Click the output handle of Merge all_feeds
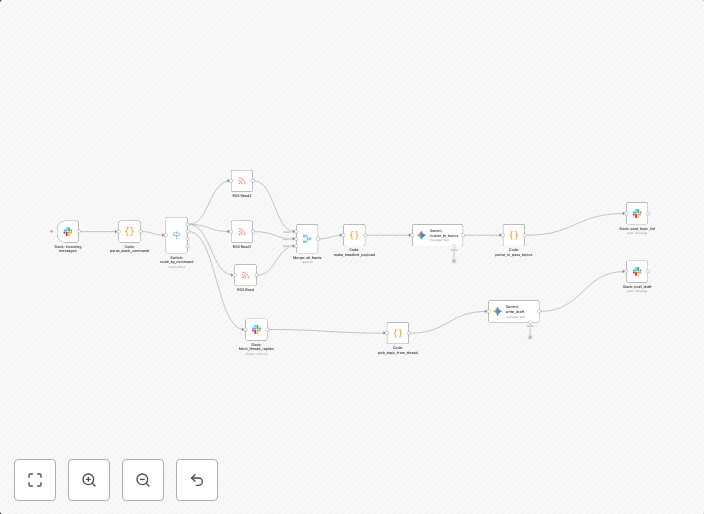Image resolution: width=704 pixels, height=514 pixels. [318, 239]
